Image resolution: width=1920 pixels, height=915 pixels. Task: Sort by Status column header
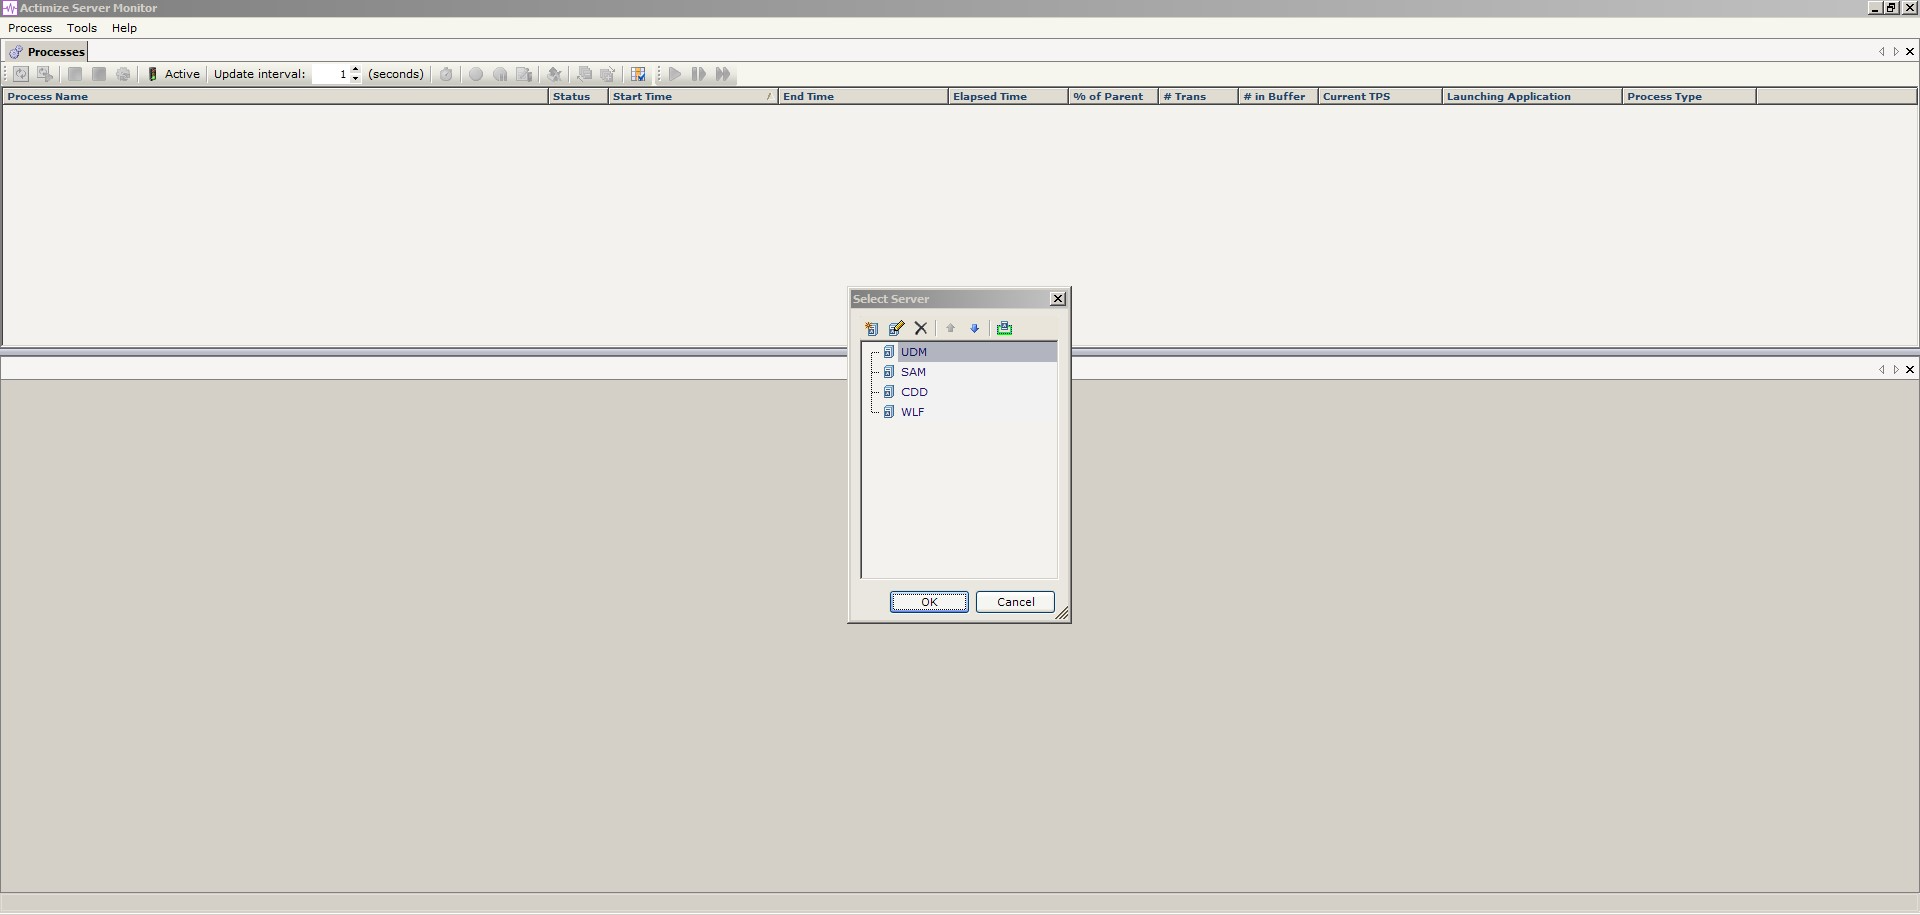pyautogui.click(x=578, y=97)
